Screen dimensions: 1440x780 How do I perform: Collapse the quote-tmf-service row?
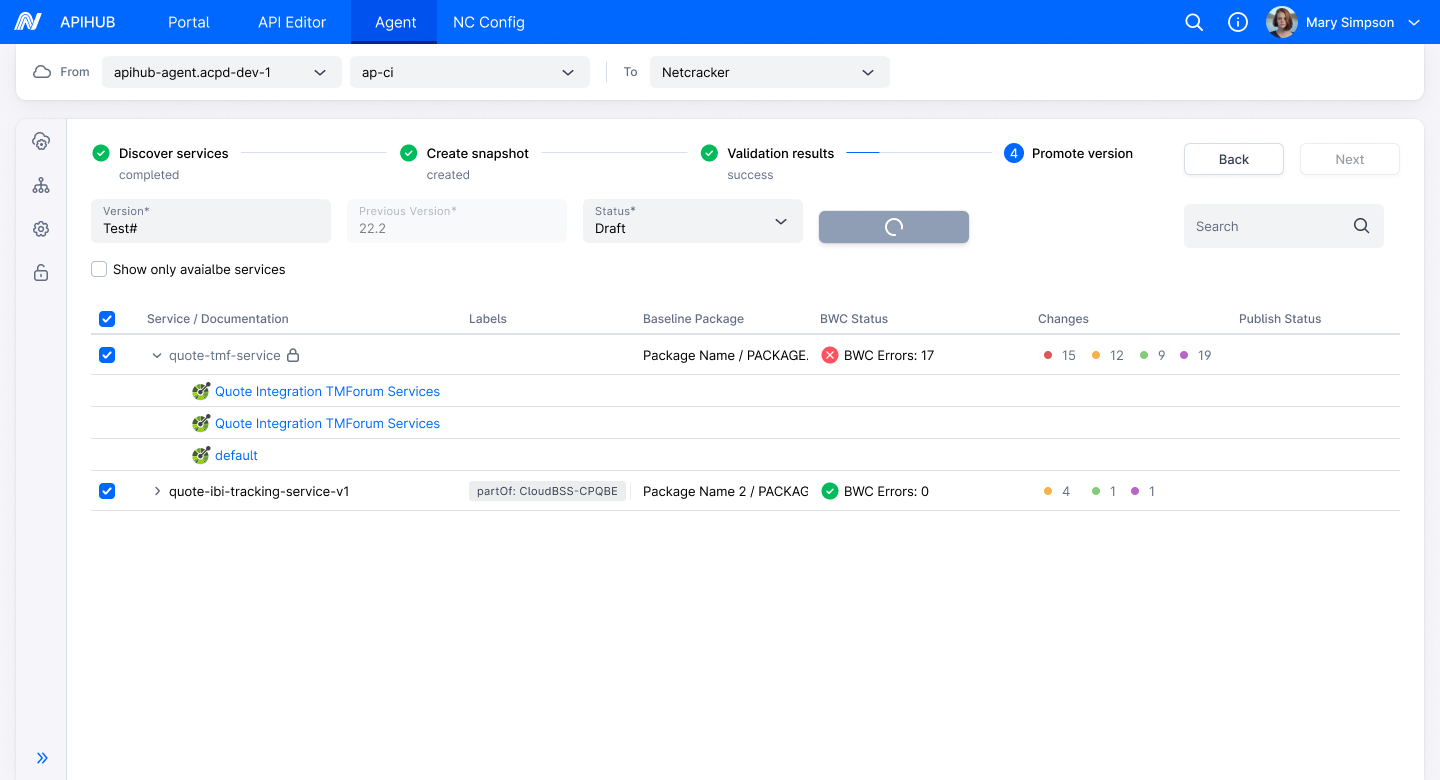tap(157, 355)
